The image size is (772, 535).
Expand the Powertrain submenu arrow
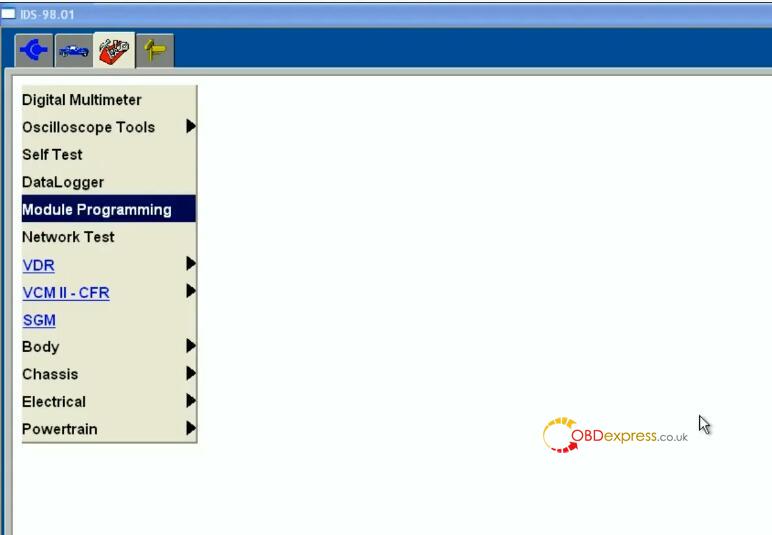[190, 429]
